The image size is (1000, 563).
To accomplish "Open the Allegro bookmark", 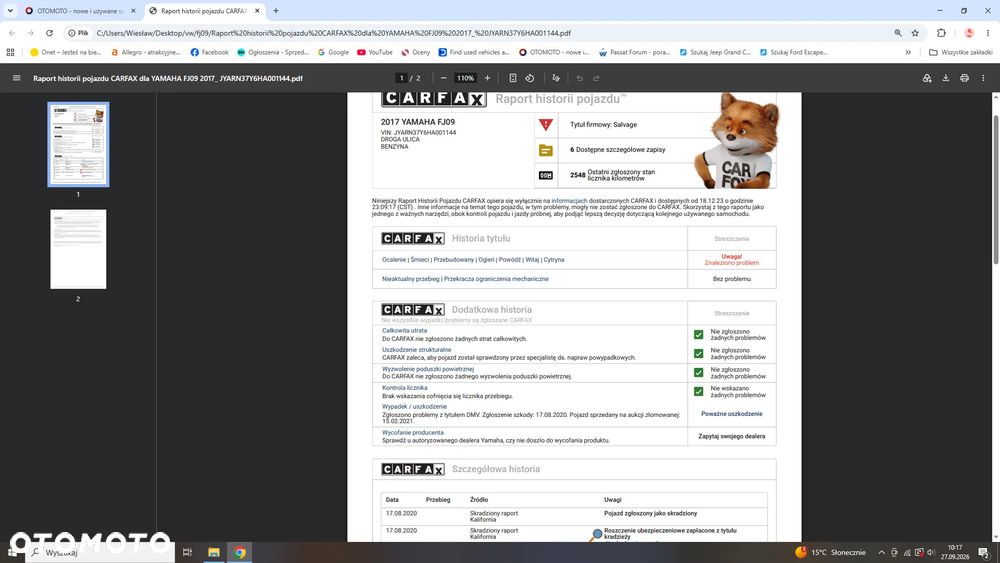I will pyautogui.click(x=145, y=52).
